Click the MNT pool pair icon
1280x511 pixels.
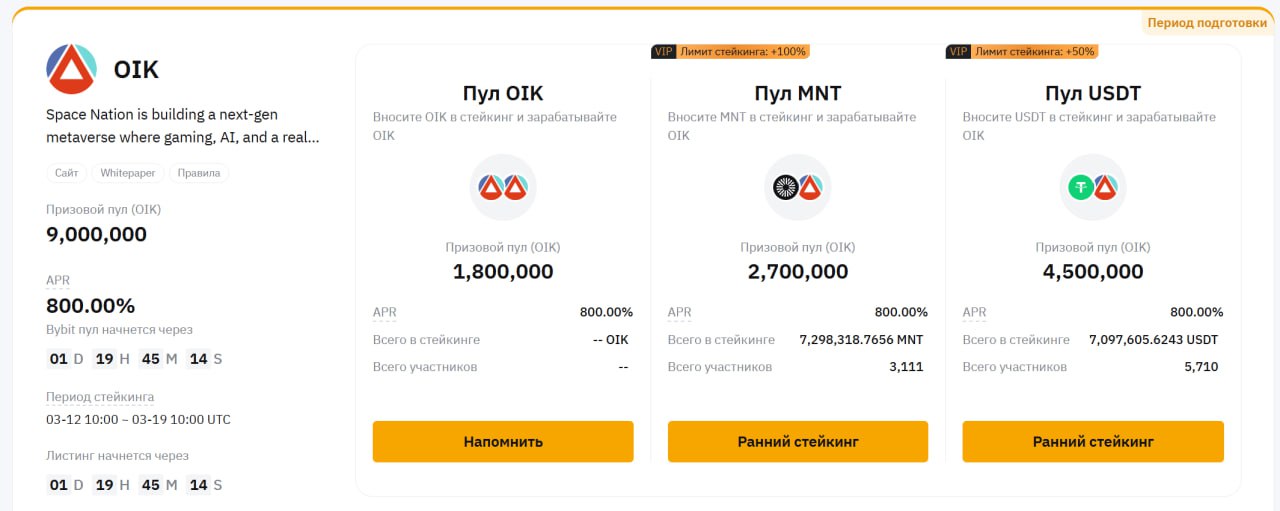click(x=798, y=187)
